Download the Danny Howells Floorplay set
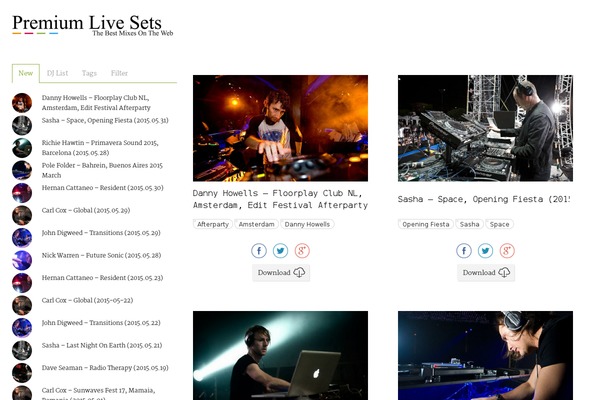This screenshot has height=400, width=600. [281, 273]
